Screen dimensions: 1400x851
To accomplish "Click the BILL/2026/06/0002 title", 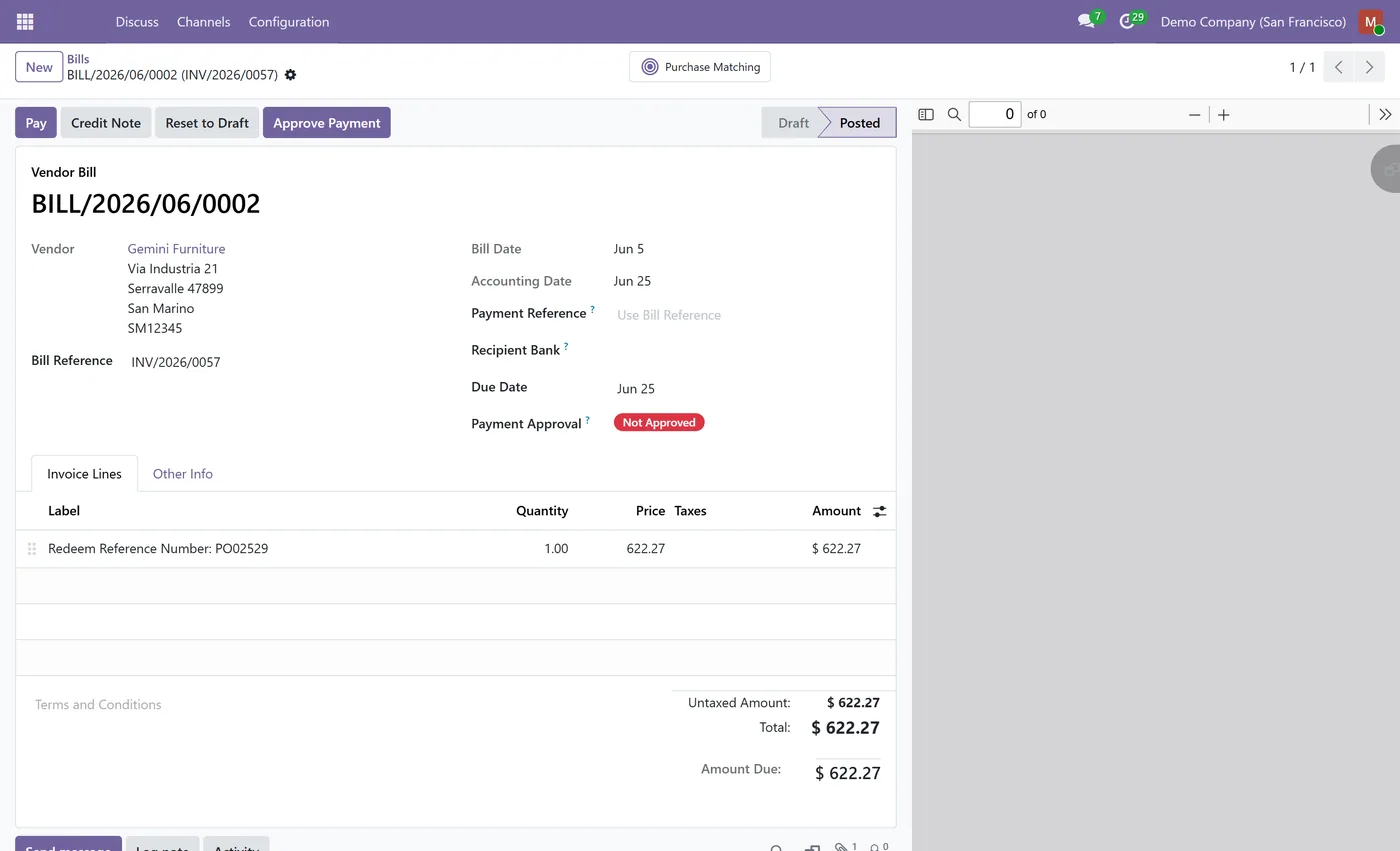I will point(146,204).
